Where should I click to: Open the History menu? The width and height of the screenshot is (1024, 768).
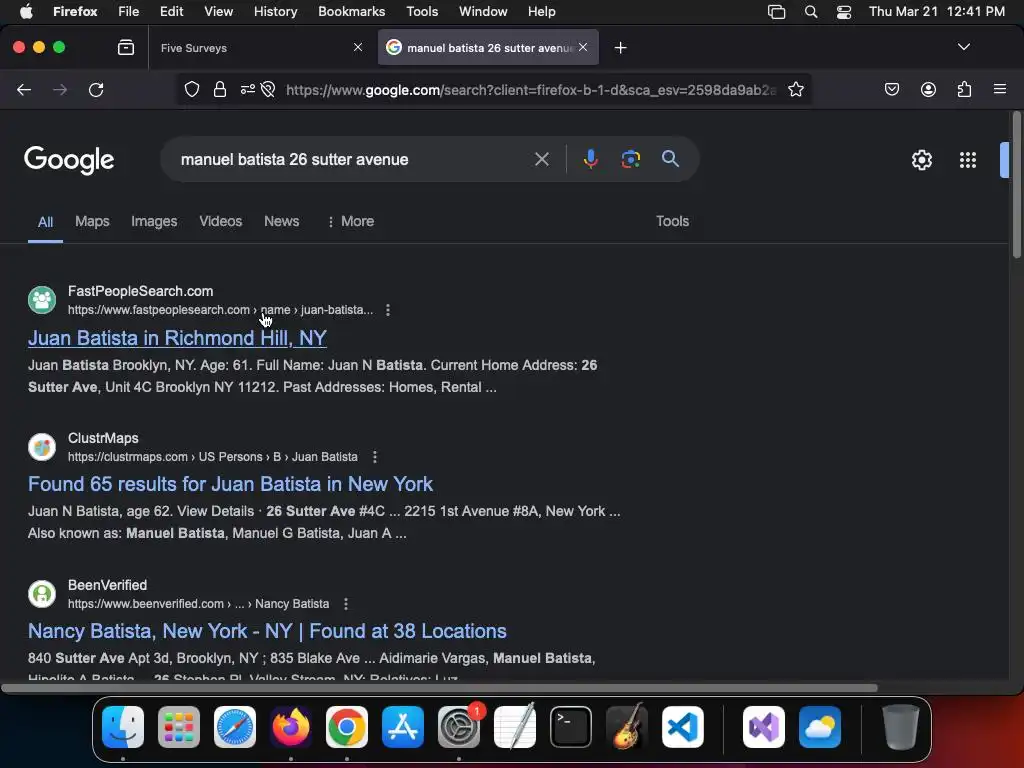275,12
